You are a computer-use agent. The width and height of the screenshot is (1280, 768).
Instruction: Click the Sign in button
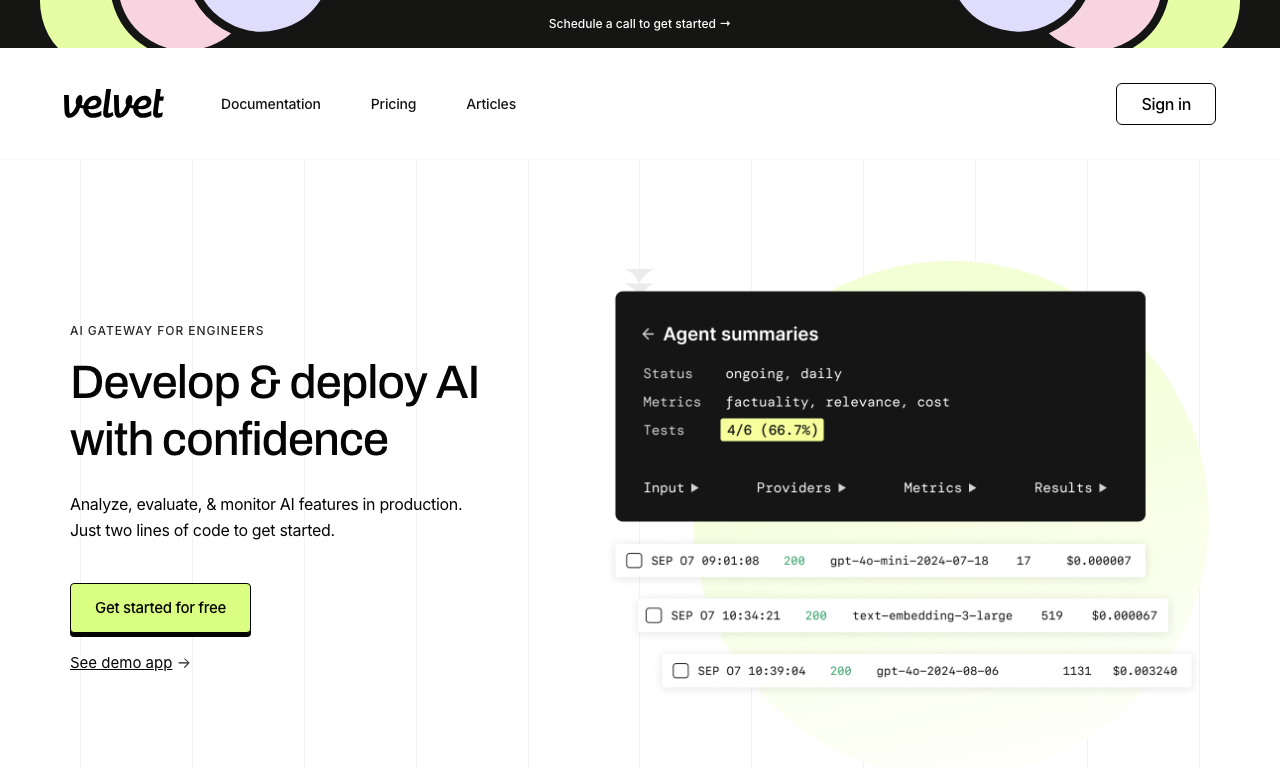pyautogui.click(x=1166, y=104)
